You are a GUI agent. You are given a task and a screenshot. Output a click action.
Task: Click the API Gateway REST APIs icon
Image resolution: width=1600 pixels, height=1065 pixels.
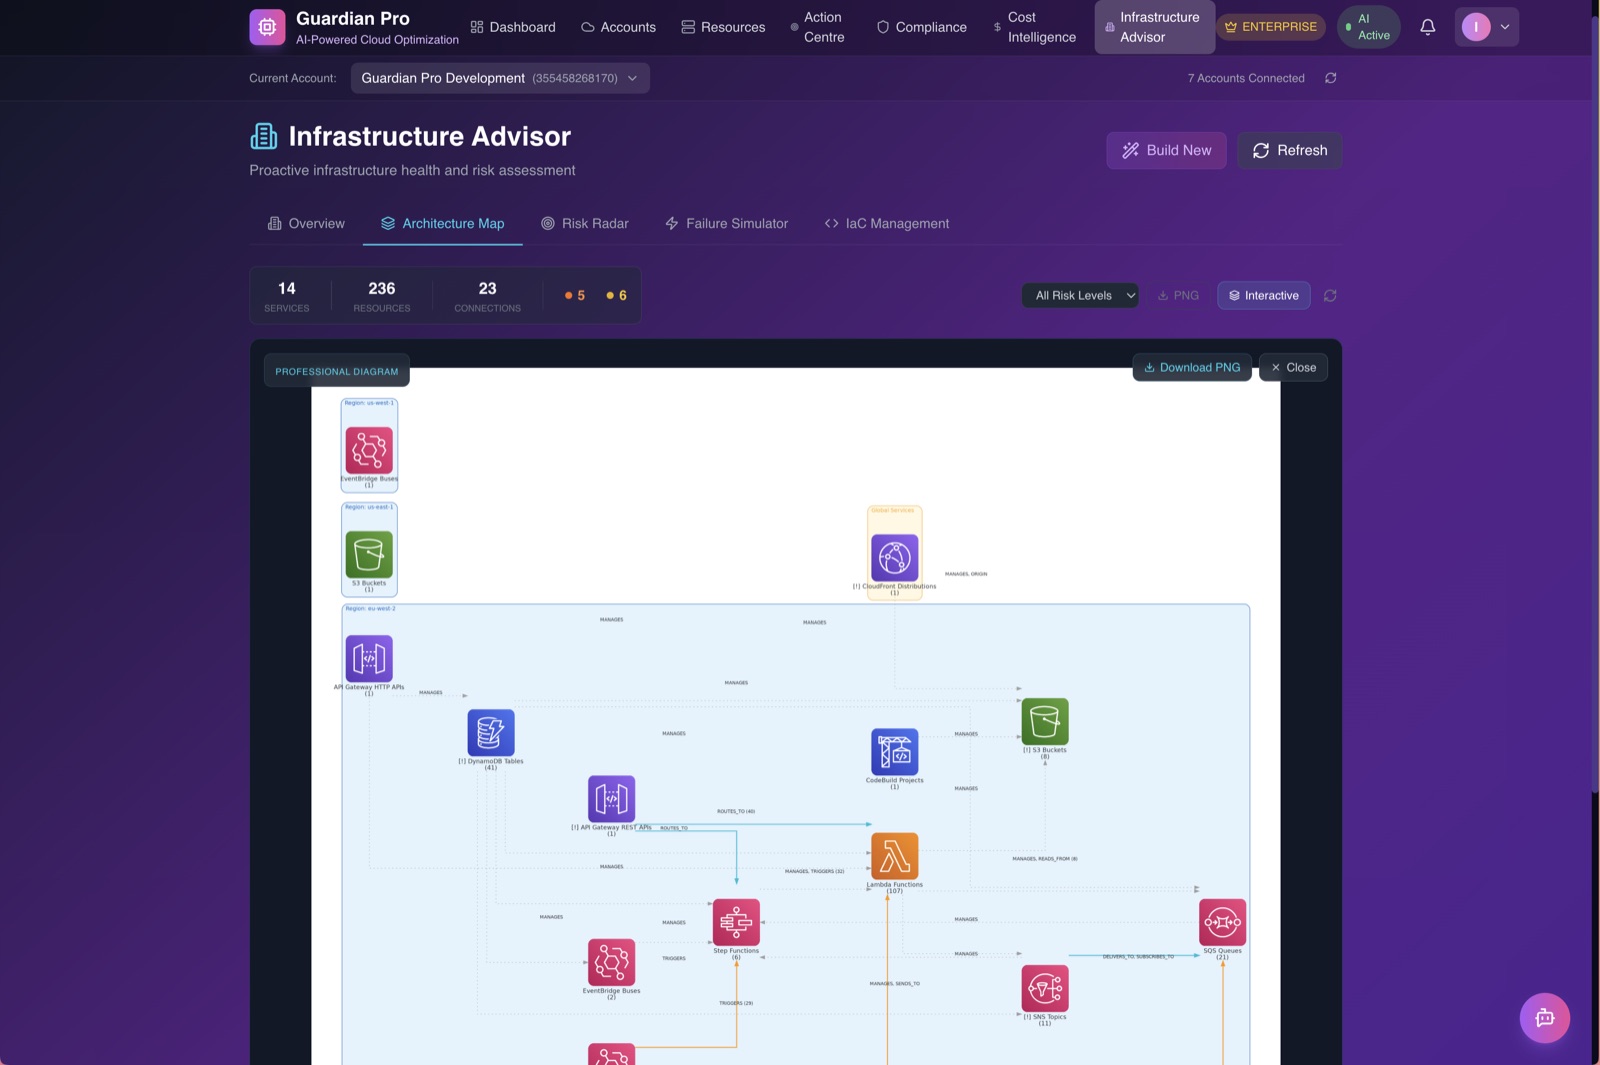pos(612,798)
